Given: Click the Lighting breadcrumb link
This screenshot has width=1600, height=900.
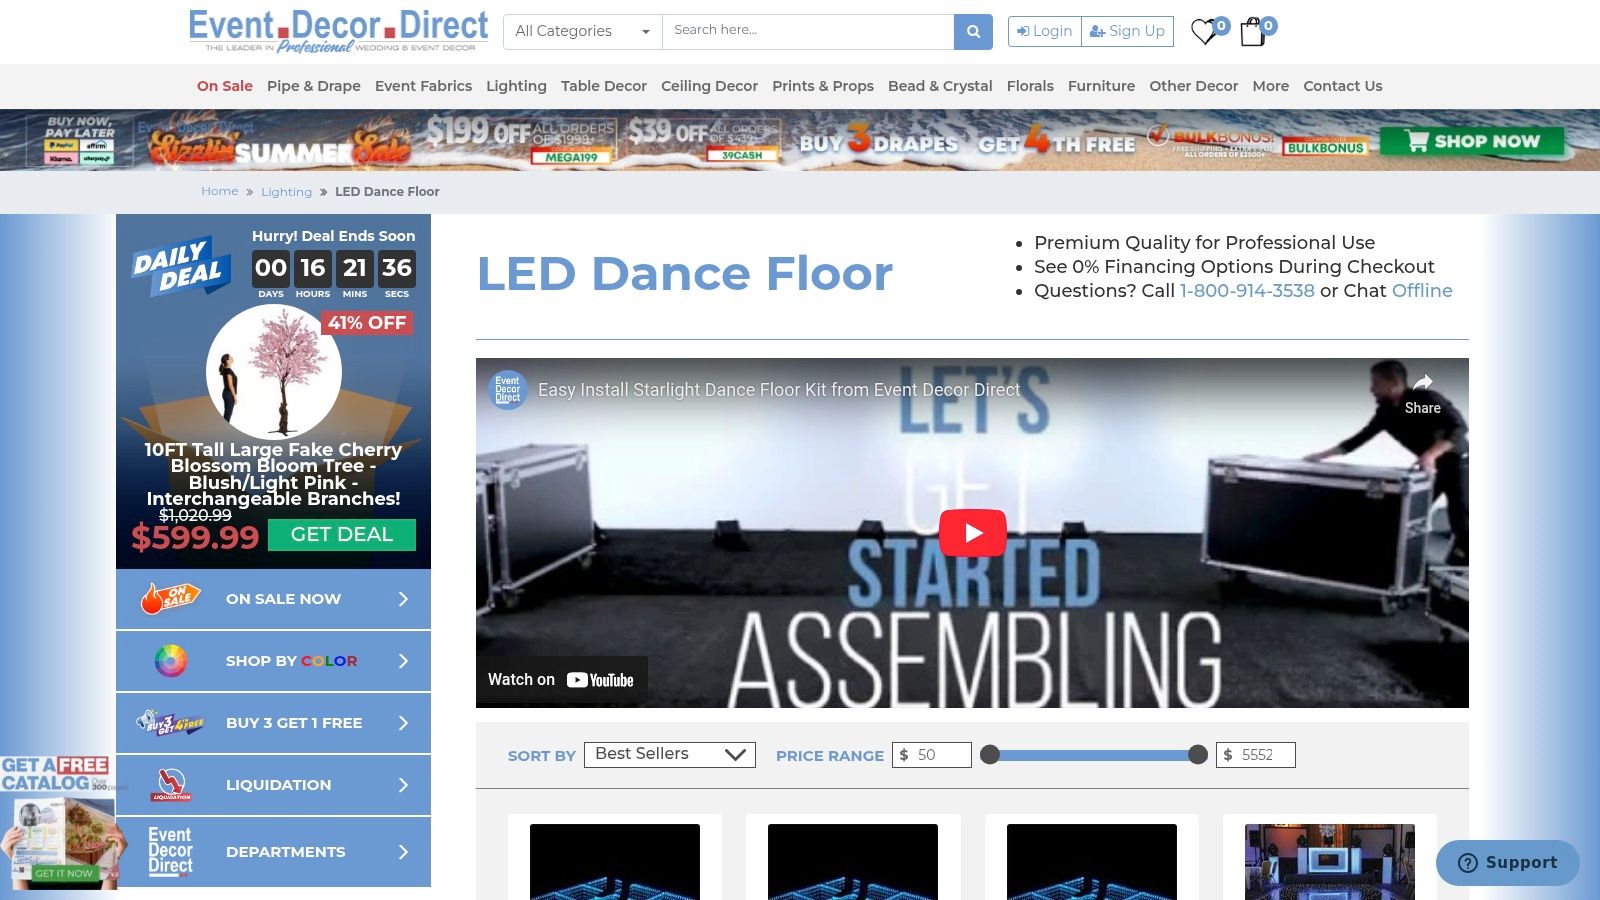Looking at the screenshot, I should pos(286,192).
